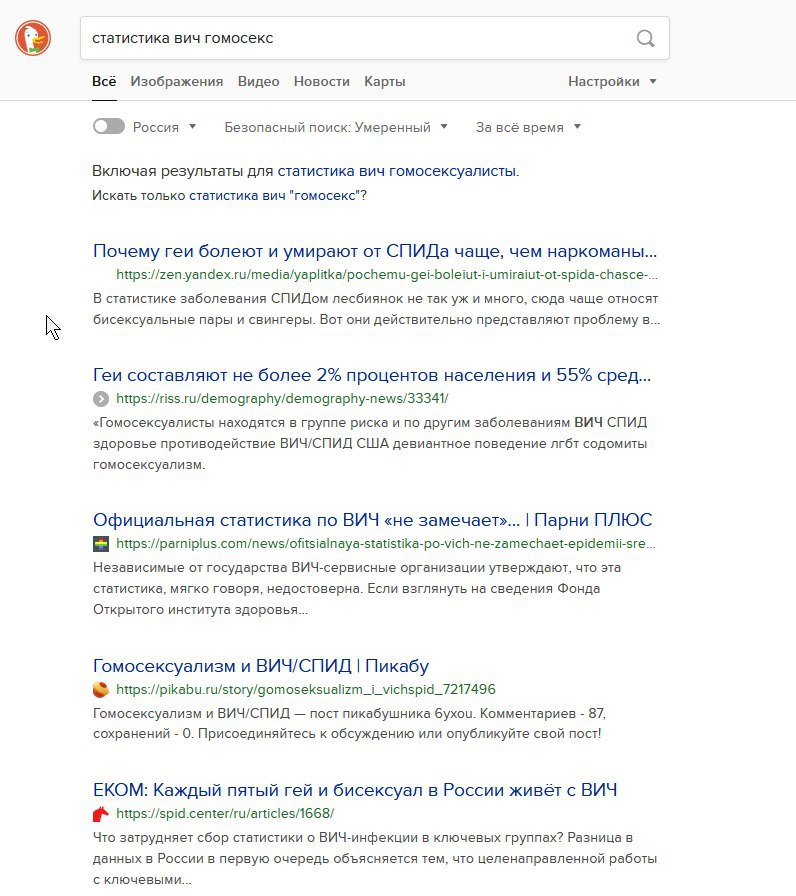Click snippet beginning Независимые от государства
The width and height of the screenshot is (796, 896).
[x=357, y=589]
